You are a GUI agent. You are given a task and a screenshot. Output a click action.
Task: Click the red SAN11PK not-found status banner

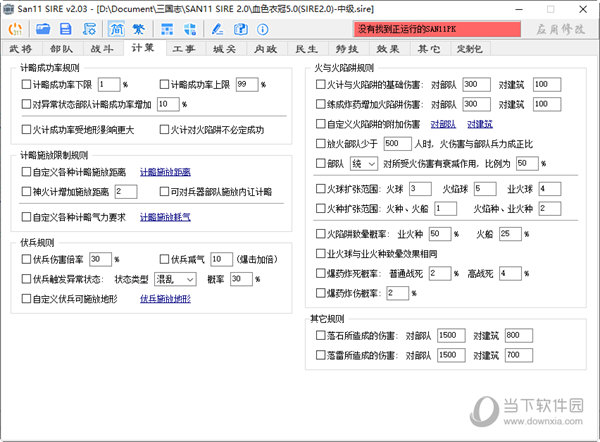tap(437, 29)
